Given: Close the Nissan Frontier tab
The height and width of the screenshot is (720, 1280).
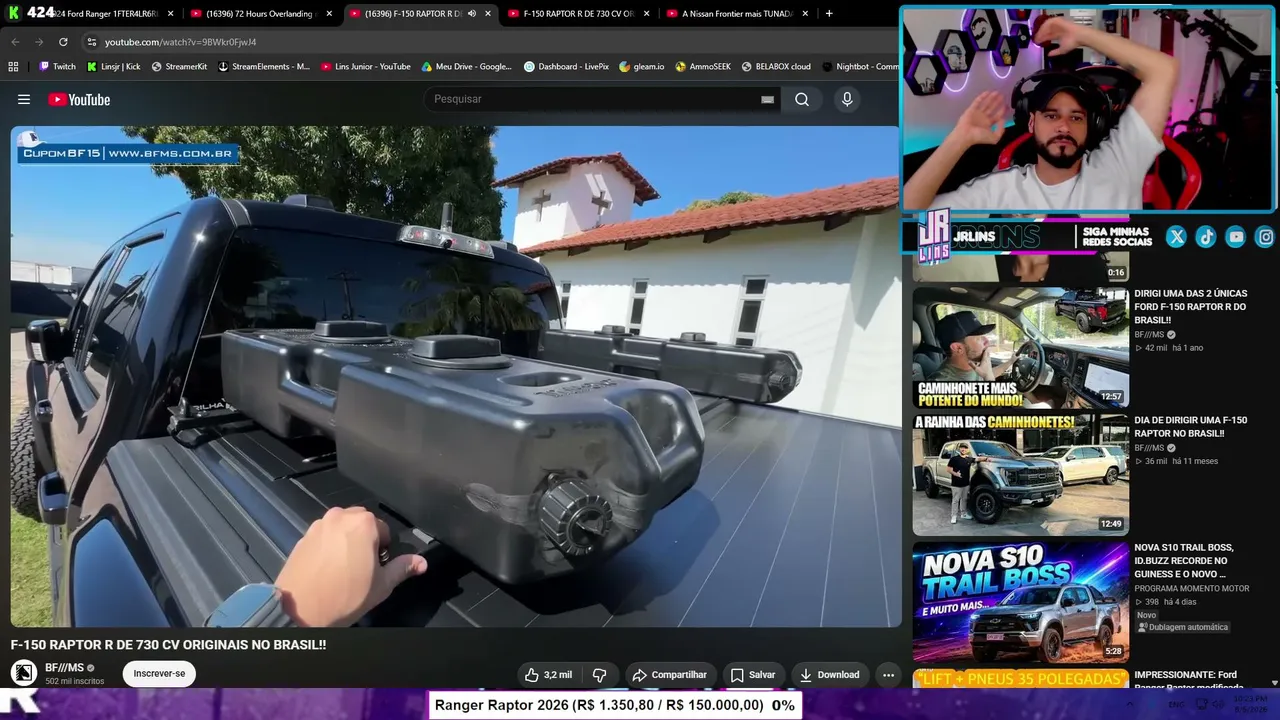Looking at the screenshot, I should (x=806, y=14).
